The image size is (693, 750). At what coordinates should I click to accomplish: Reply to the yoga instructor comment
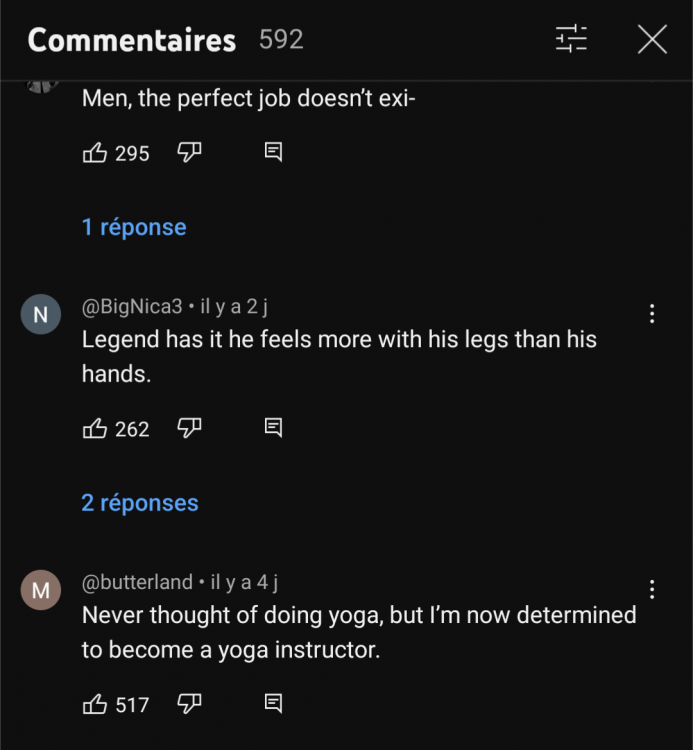(272, 705)
